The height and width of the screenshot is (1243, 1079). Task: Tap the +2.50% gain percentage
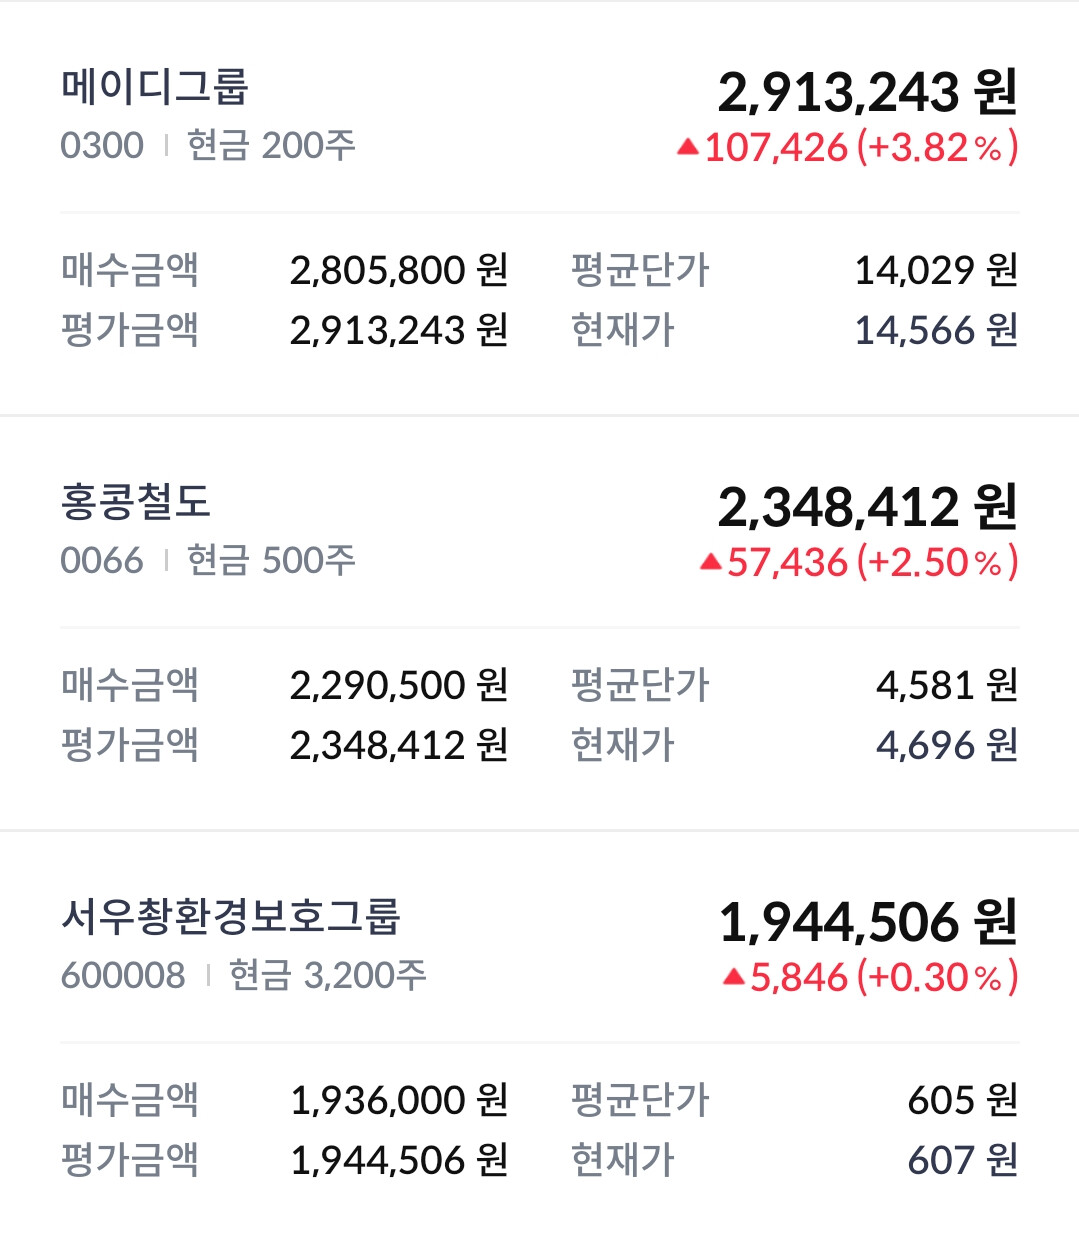click(x=937, y=563)
